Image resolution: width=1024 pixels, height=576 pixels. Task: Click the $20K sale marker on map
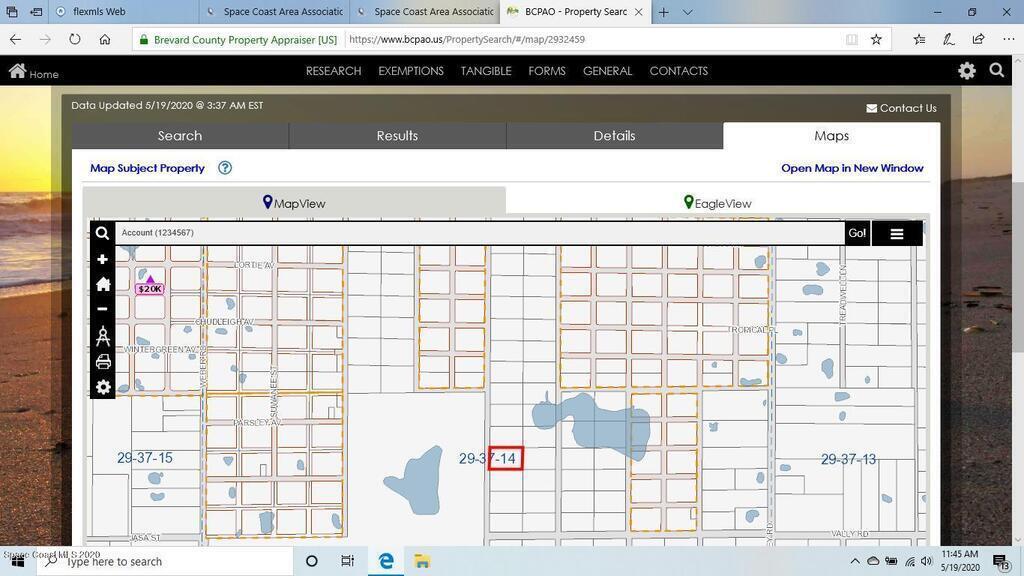pyautogui.click(x=150, y=287)
